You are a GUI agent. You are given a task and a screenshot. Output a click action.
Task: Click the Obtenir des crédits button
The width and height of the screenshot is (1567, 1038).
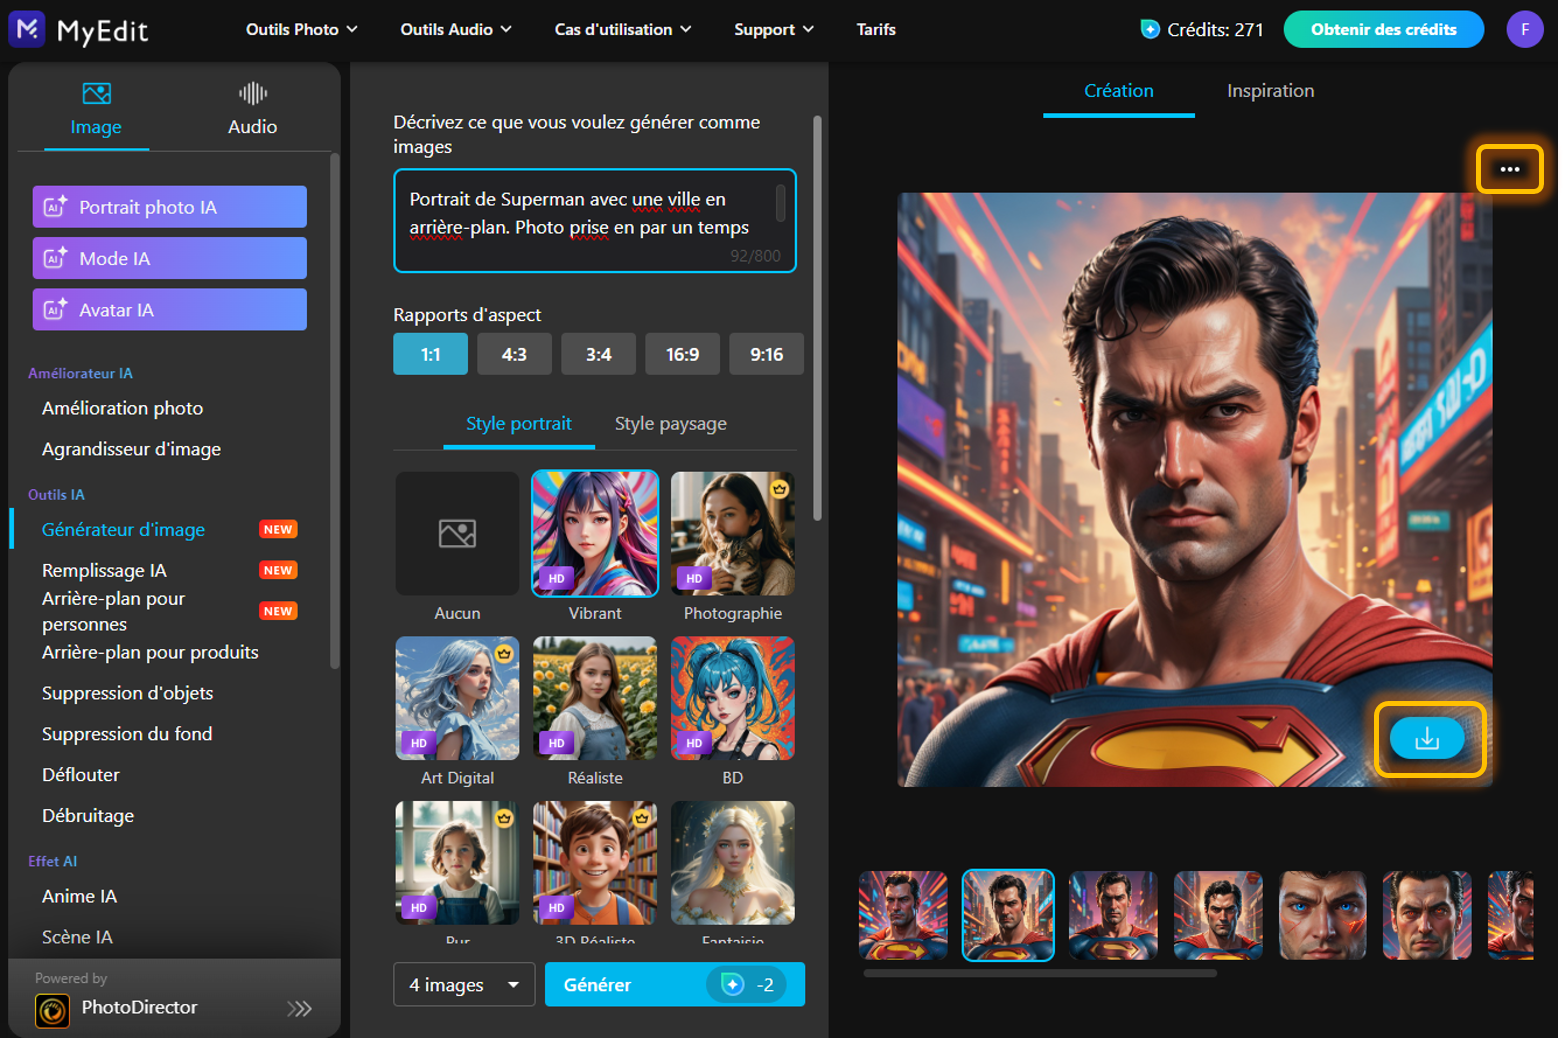pyautogui.click(x=1383, y=30)
